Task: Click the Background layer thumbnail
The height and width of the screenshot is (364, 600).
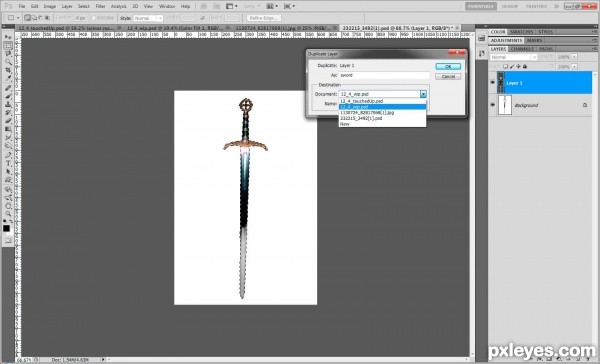Action: coord(505,105)
